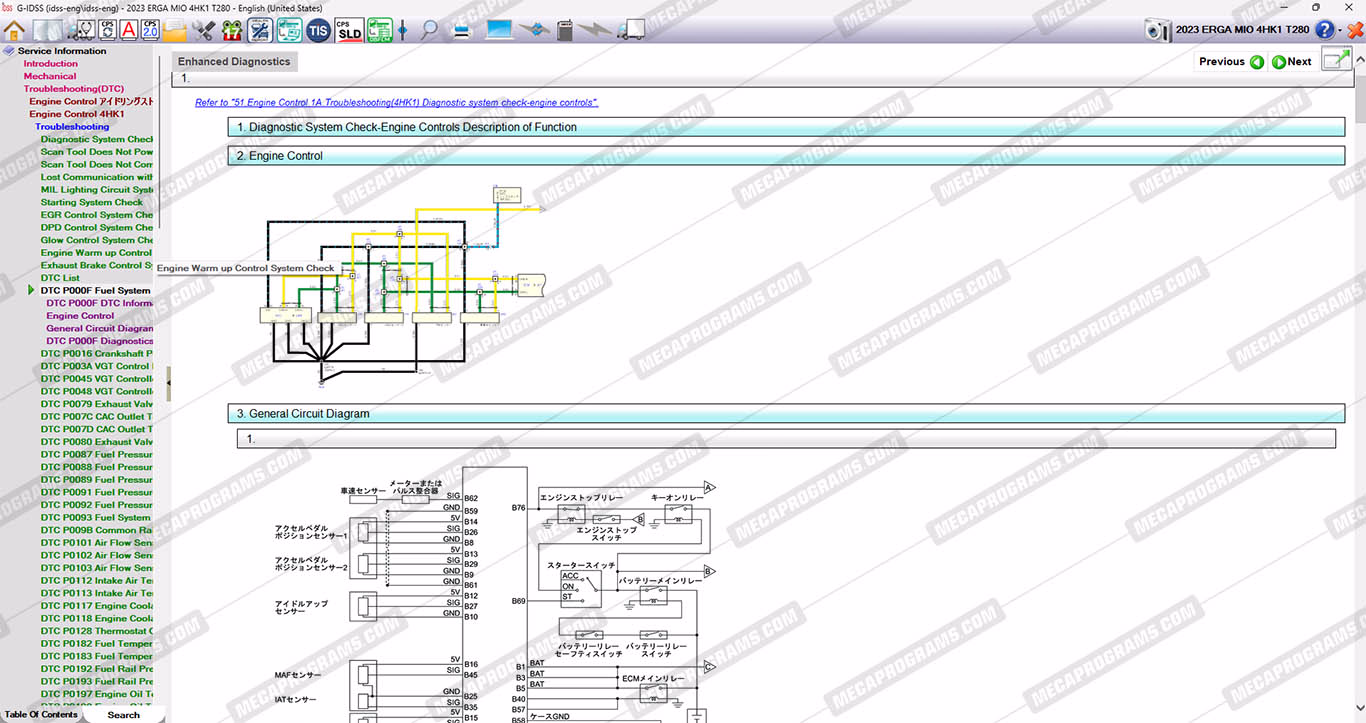Open Starting System Check tree item

tap(92, 202)
